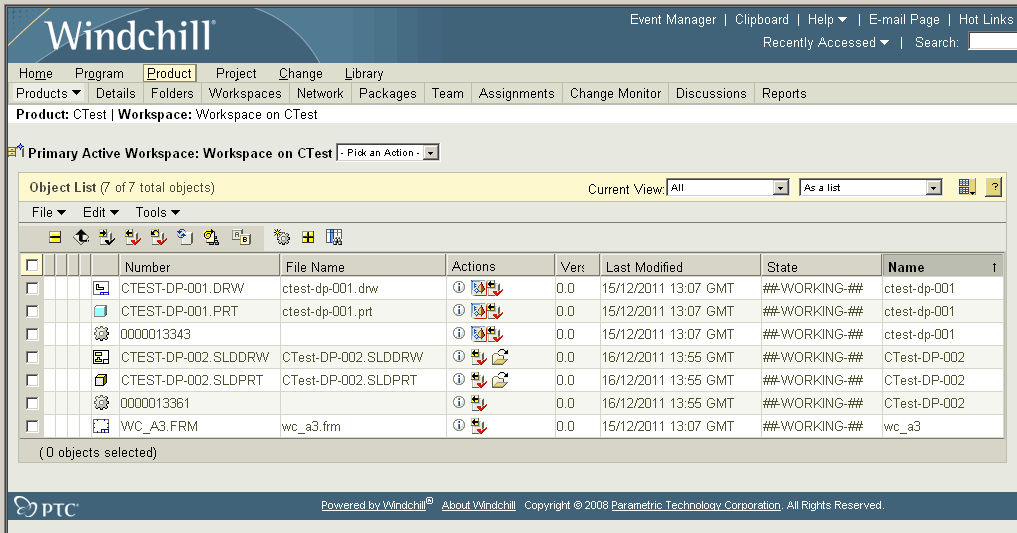
Task: Open the Change Monitor subtab
Action: point(616,93)
